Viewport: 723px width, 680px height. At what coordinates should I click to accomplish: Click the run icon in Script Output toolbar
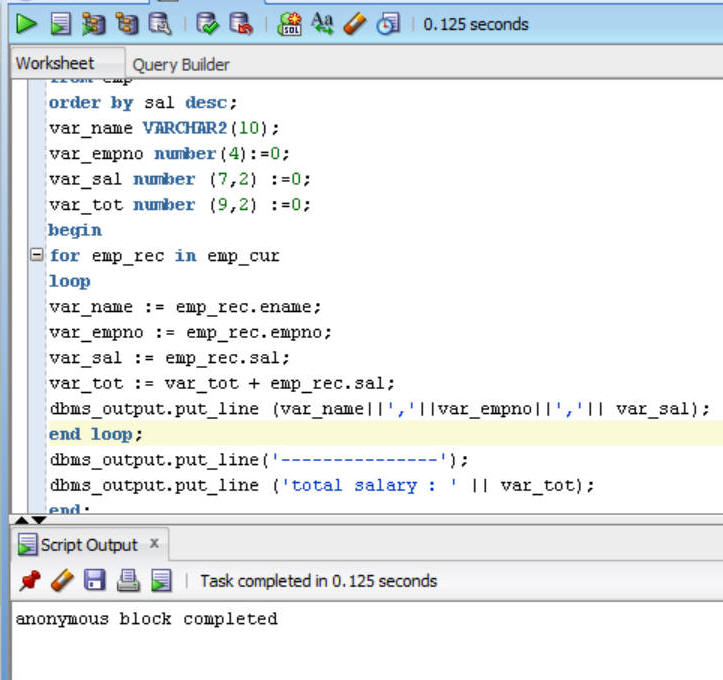161,580
